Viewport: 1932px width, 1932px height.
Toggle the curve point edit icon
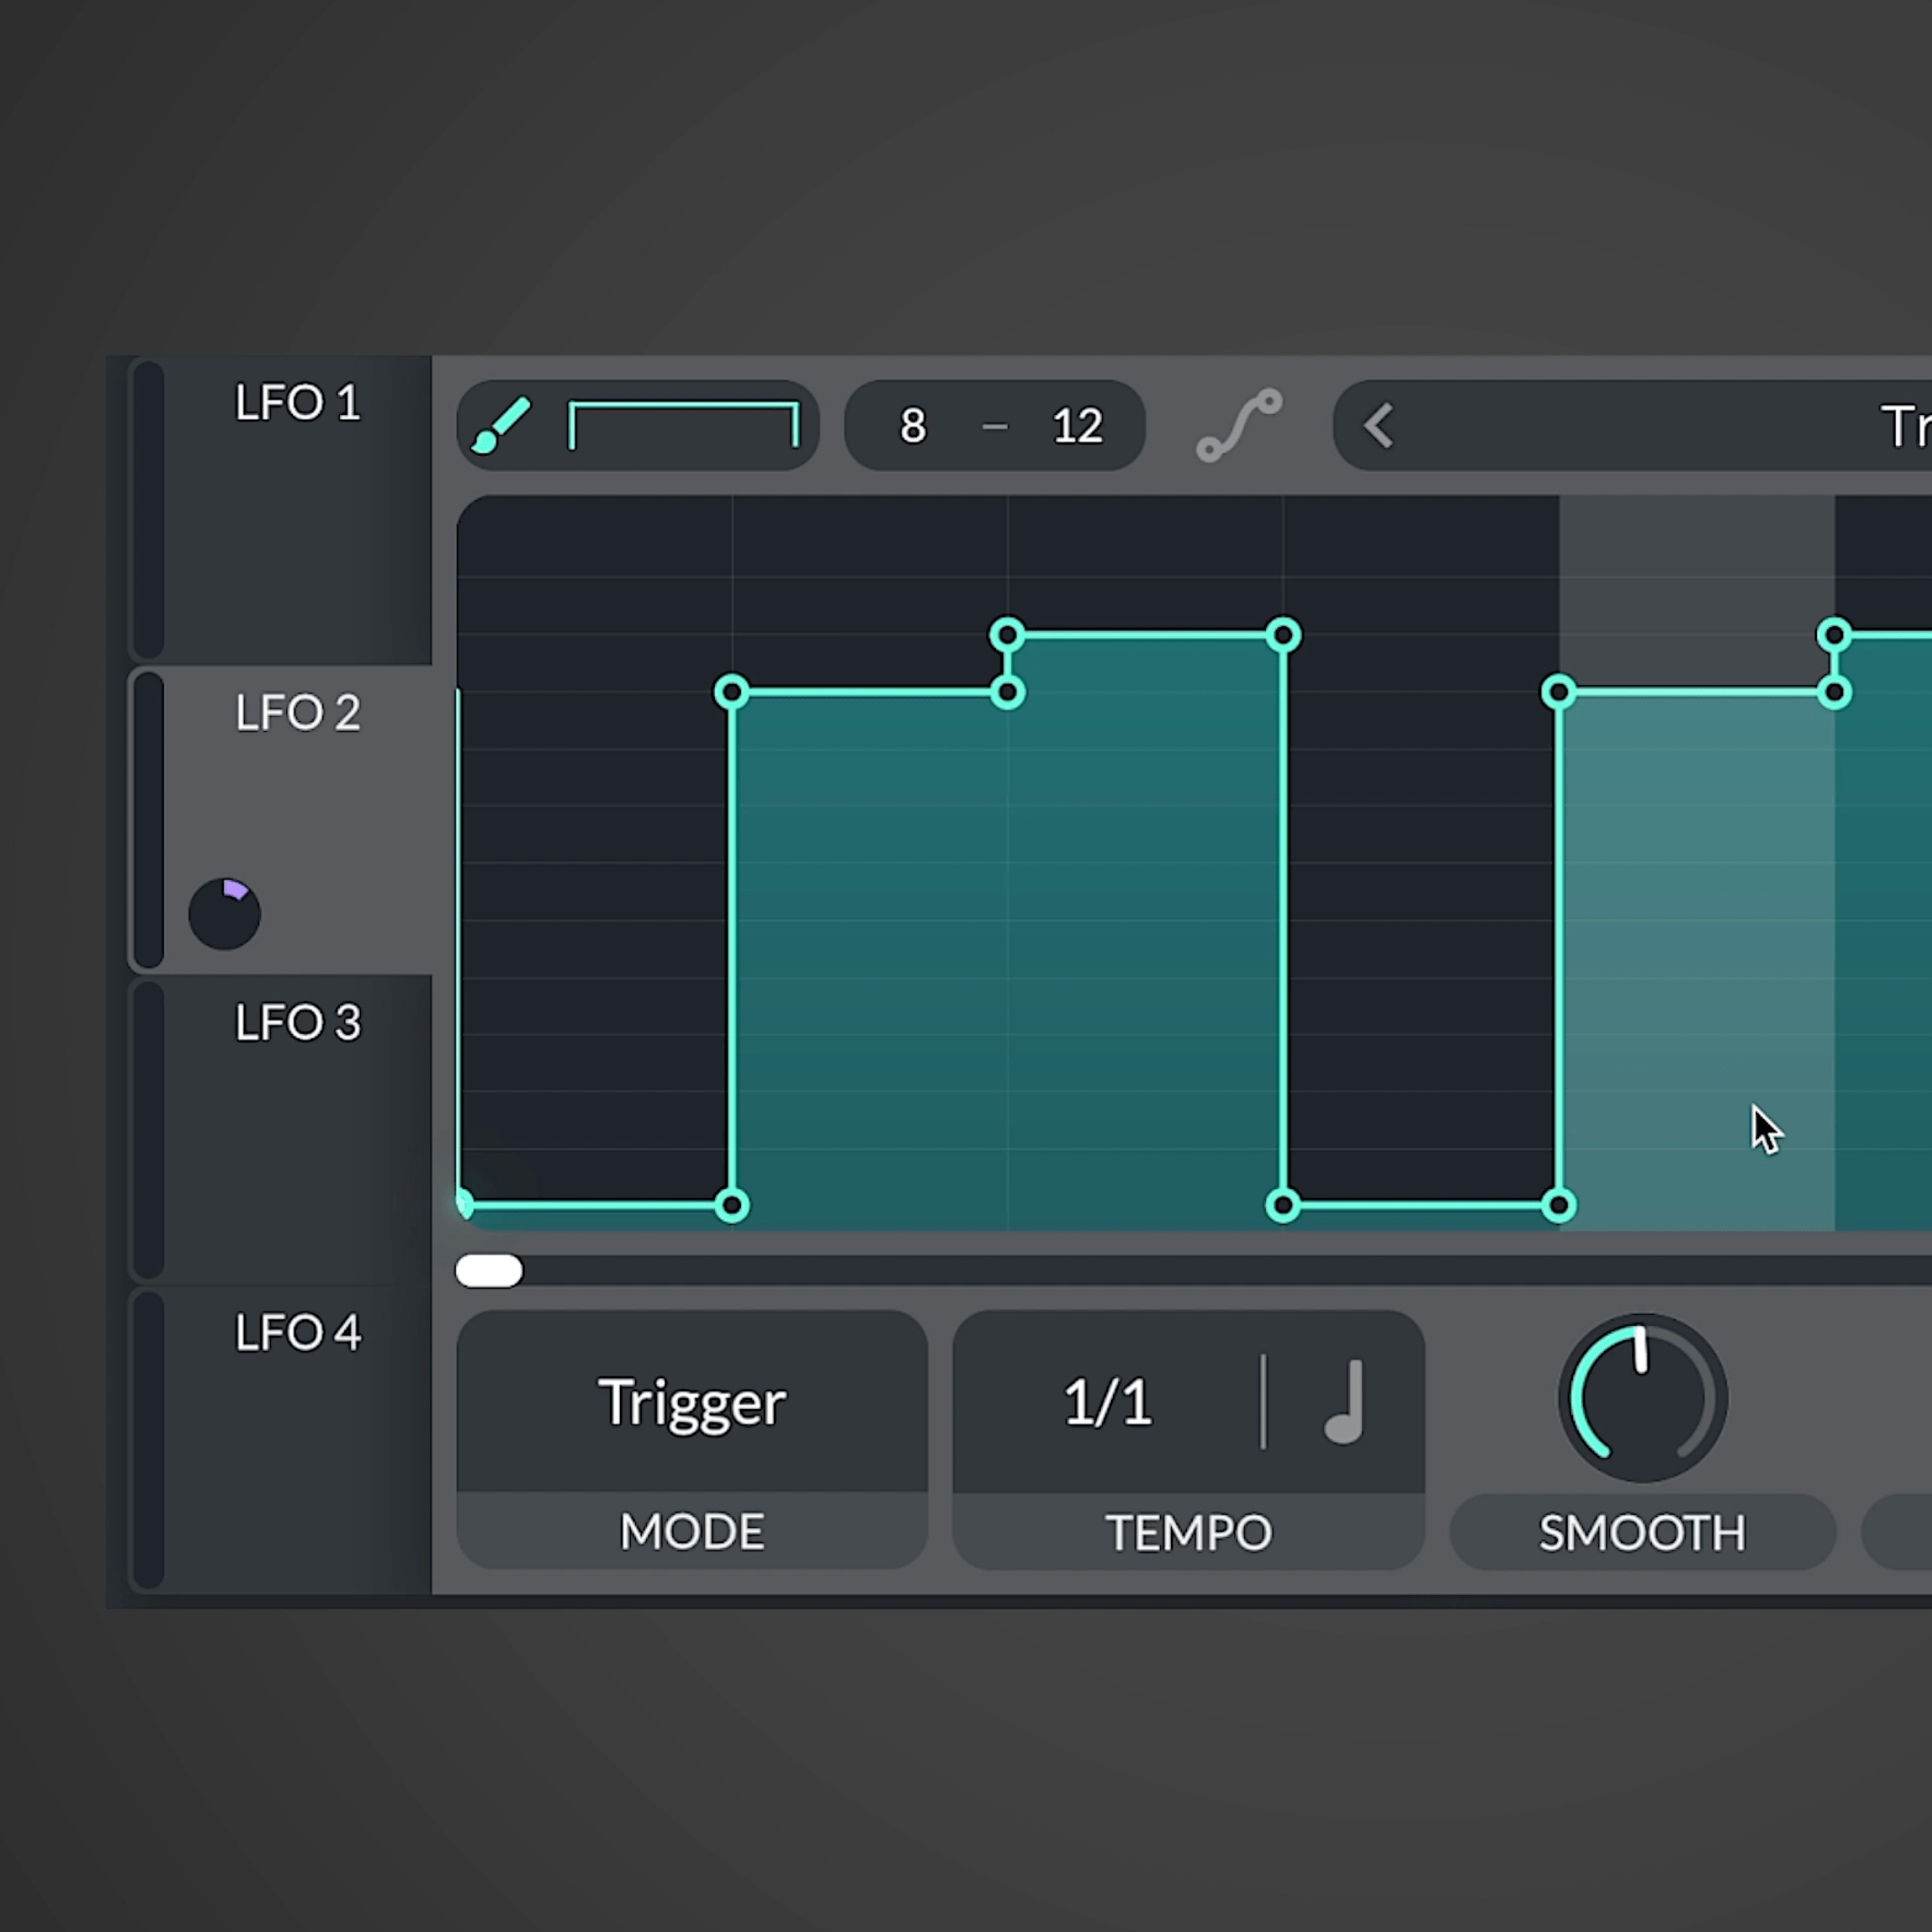(1238, 425)
